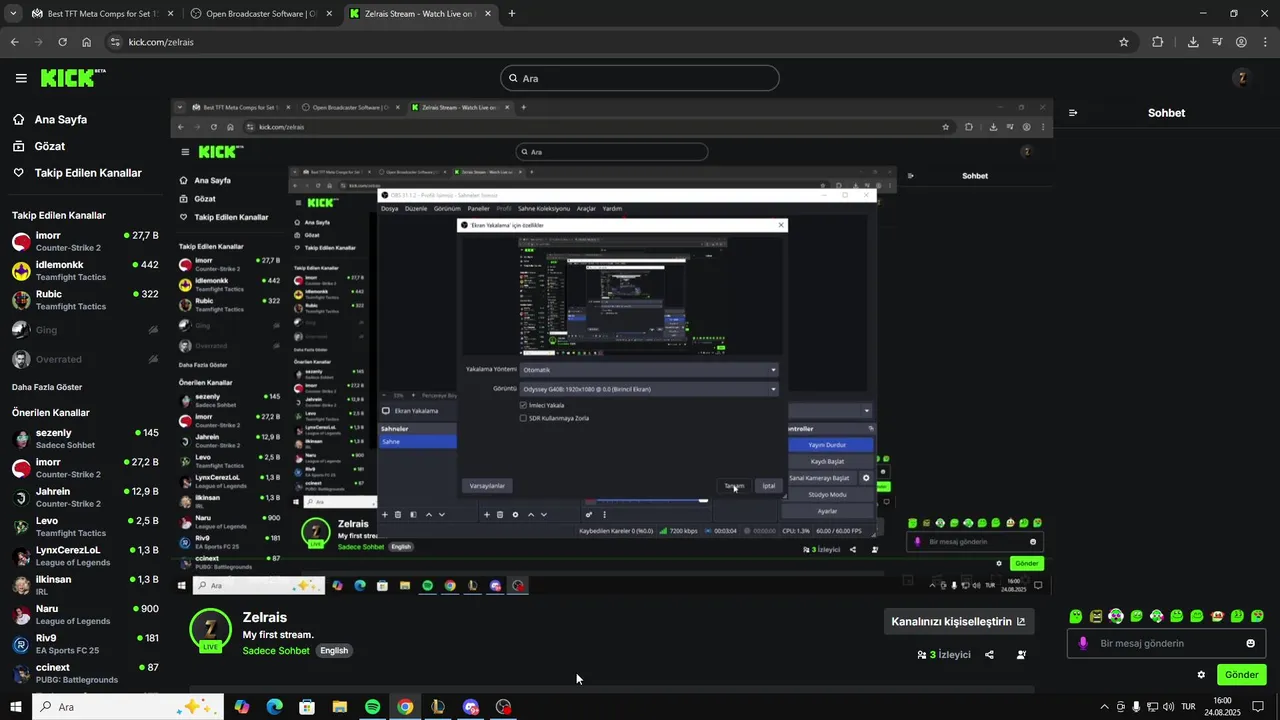Click the English language tag
This screenshot has width=1280, height=720.
tap(334, 650)
